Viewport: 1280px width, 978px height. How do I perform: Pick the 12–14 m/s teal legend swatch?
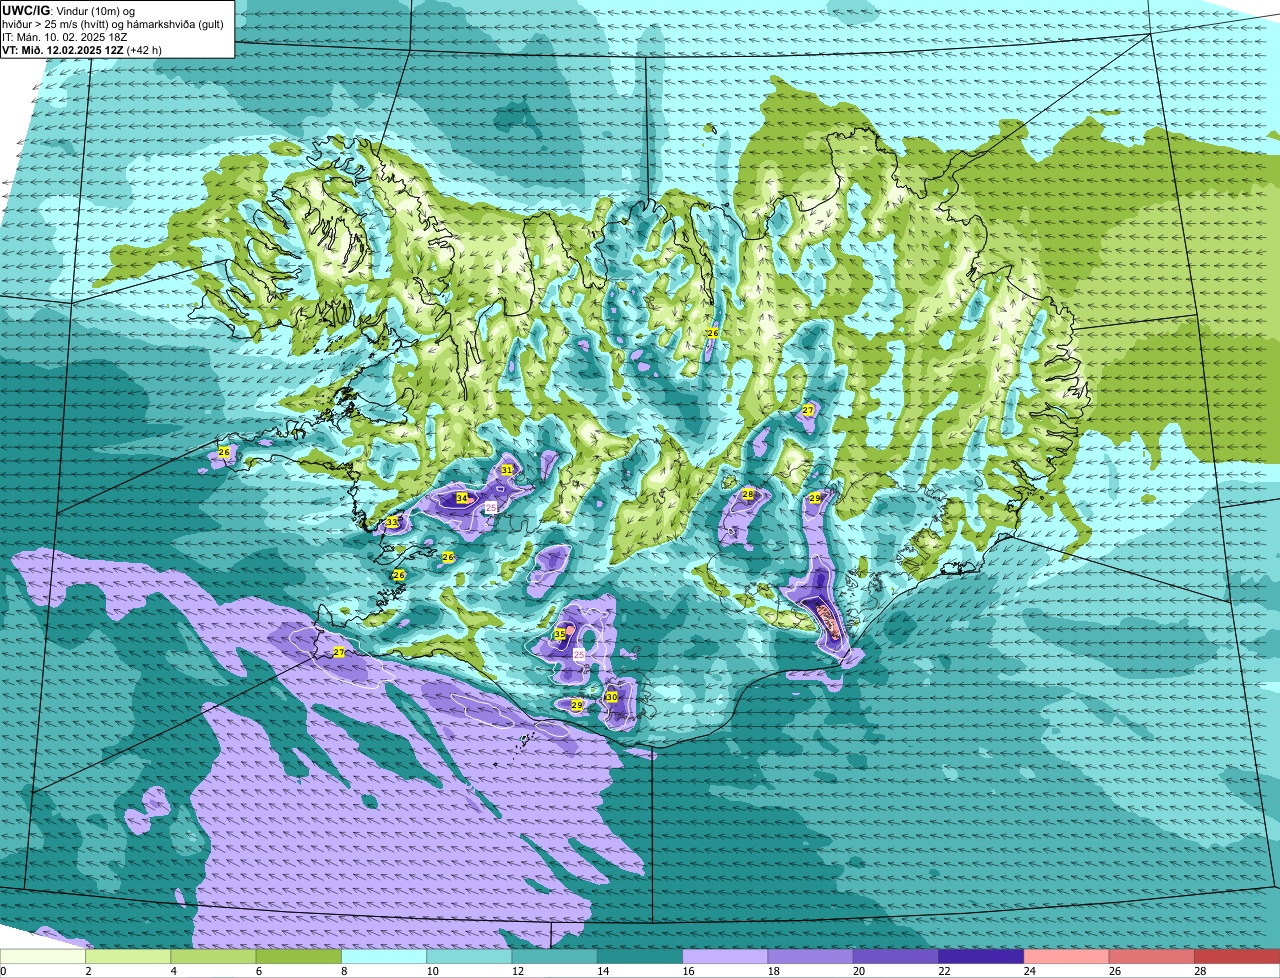coord(555,957)
